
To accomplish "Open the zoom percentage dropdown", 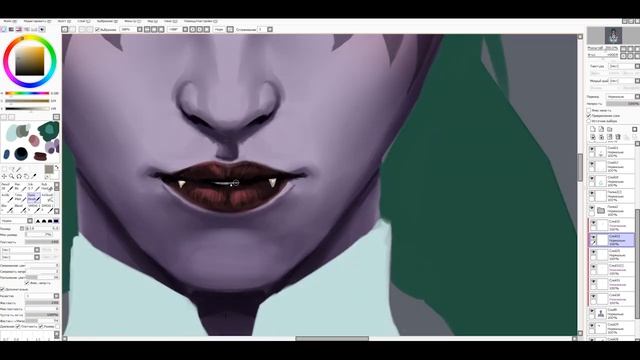I will [140, 29].
